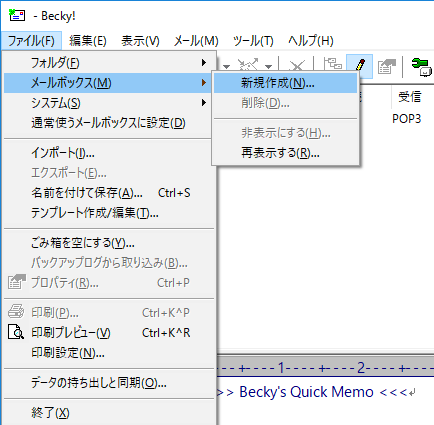Screen dimensions: 434x425
Task: Choose 印刷(P)... menu entry
Action: (108, 313)
